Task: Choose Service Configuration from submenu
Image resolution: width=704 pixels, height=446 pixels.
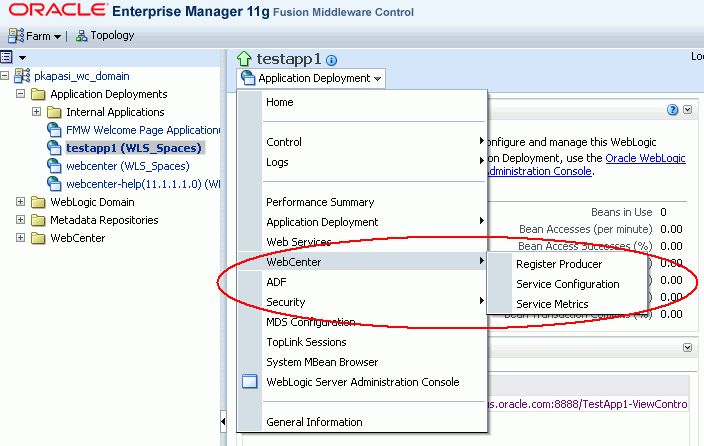Action: 568,284
